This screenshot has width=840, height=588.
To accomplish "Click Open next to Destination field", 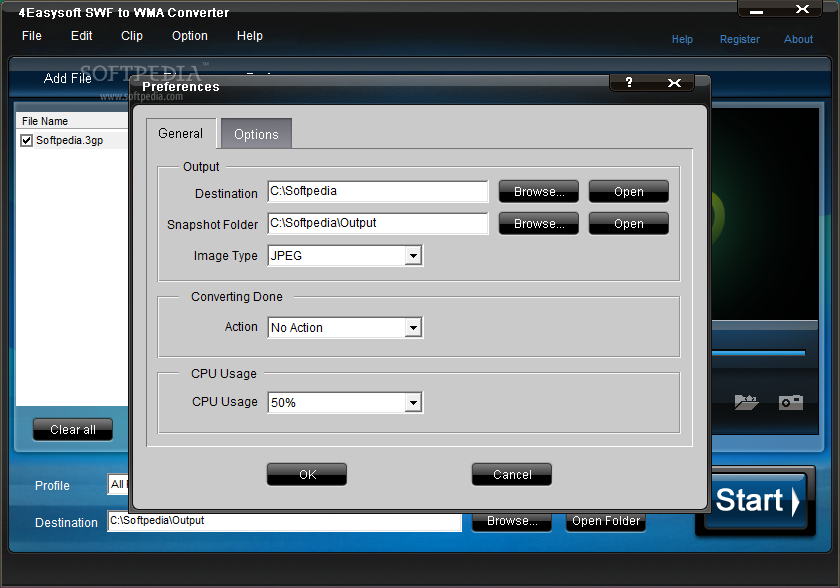I will click(x=629, y=191).
